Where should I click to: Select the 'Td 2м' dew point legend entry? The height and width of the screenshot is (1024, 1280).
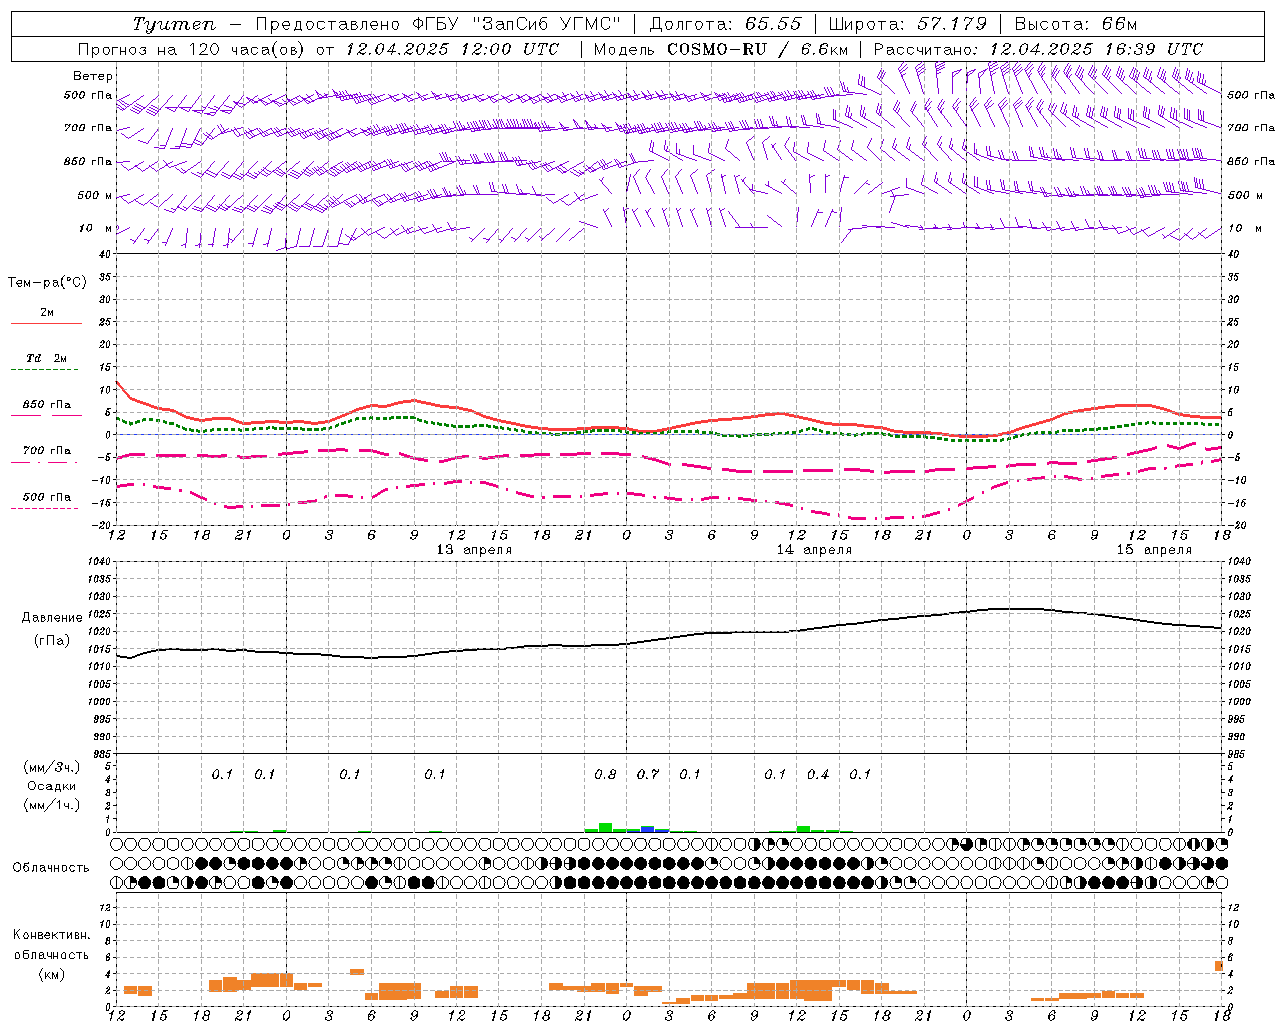[x=47, y=358]
